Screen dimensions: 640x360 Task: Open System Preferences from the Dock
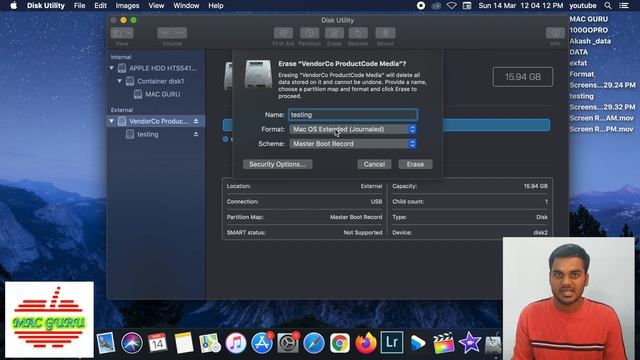(x=288, y=343)
